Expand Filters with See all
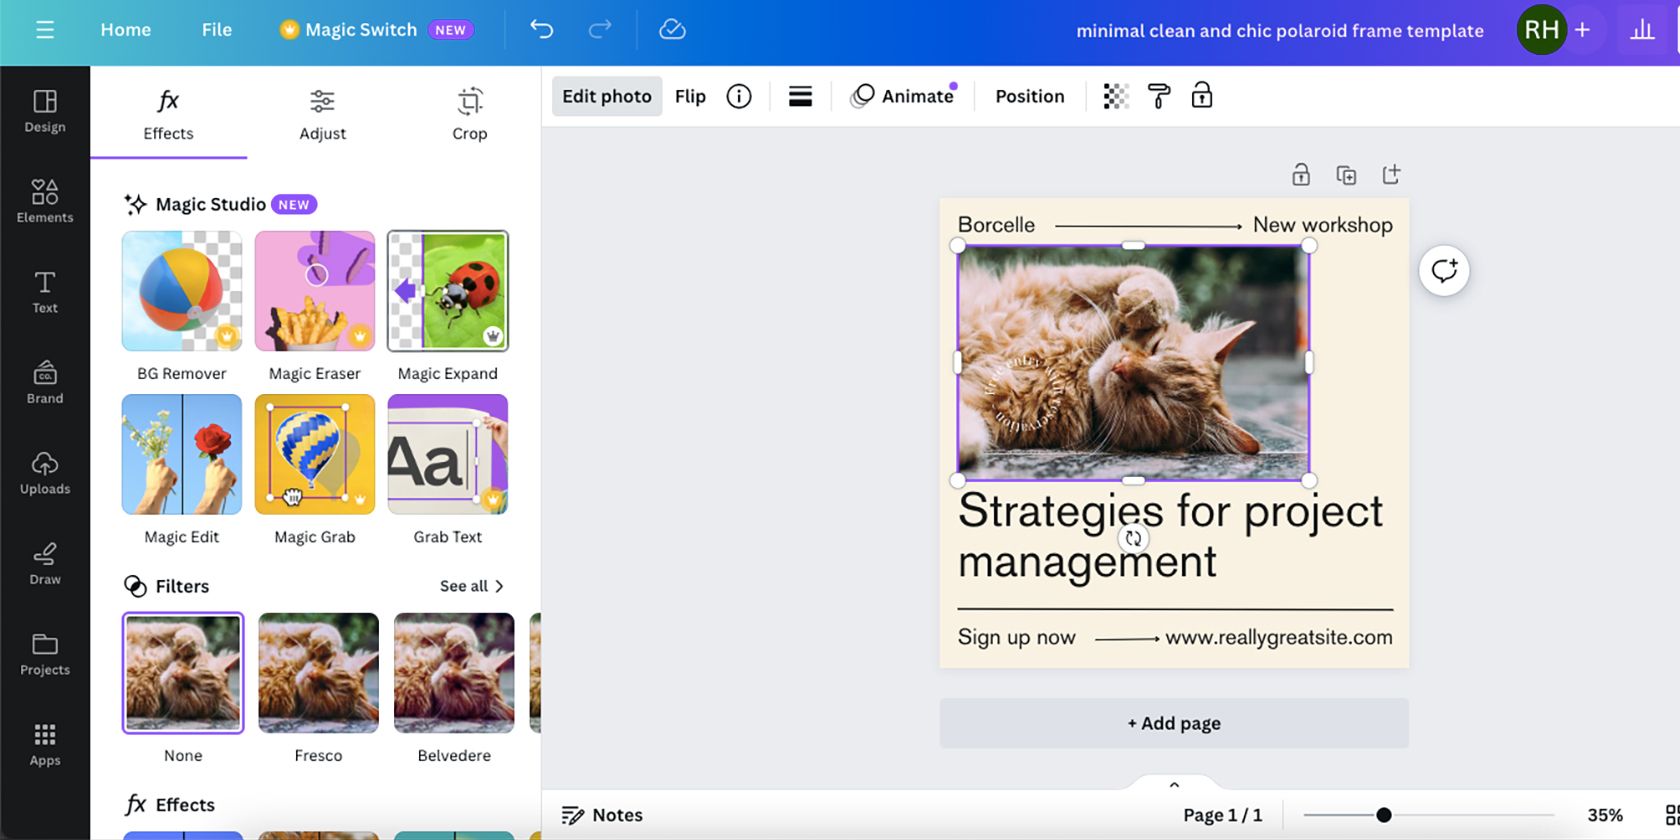 point(471,586)
